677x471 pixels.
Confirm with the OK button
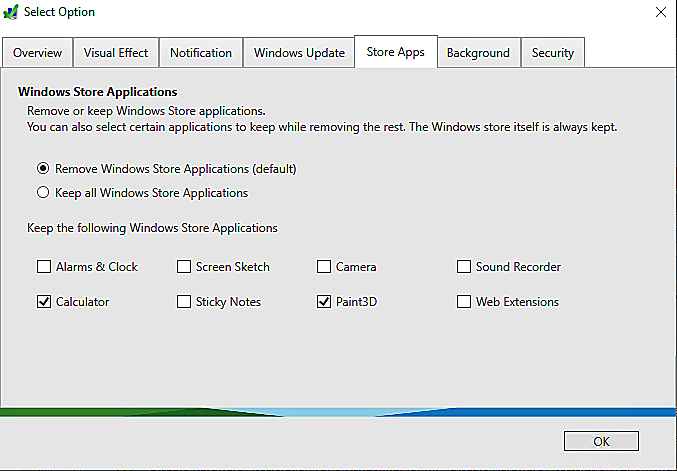[601, 441]
